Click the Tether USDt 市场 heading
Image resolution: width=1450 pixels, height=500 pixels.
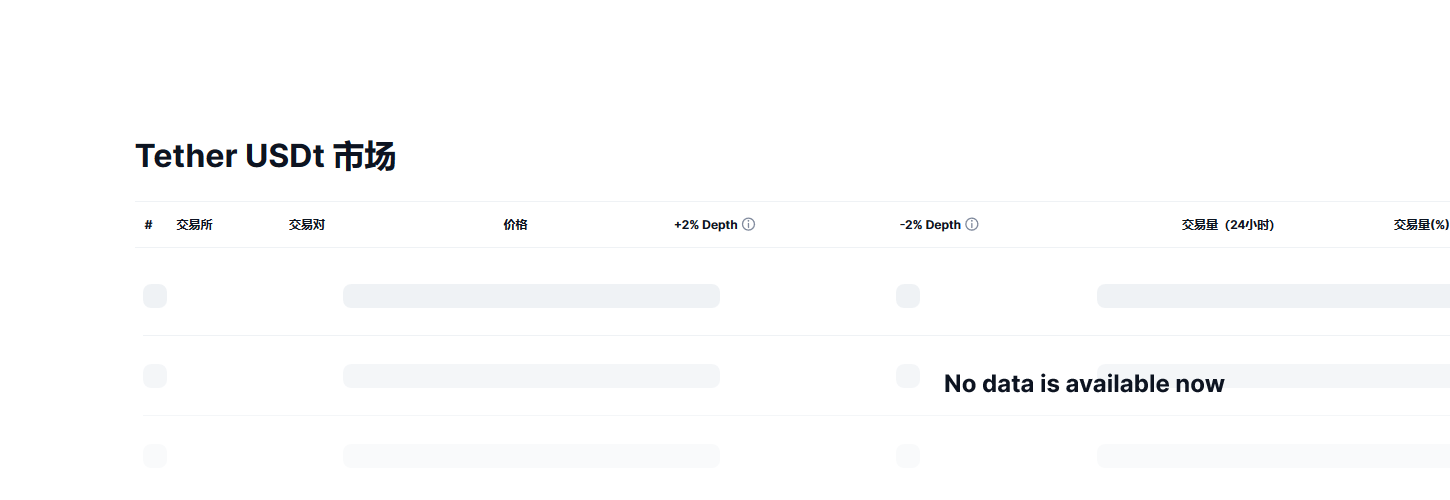265,157
